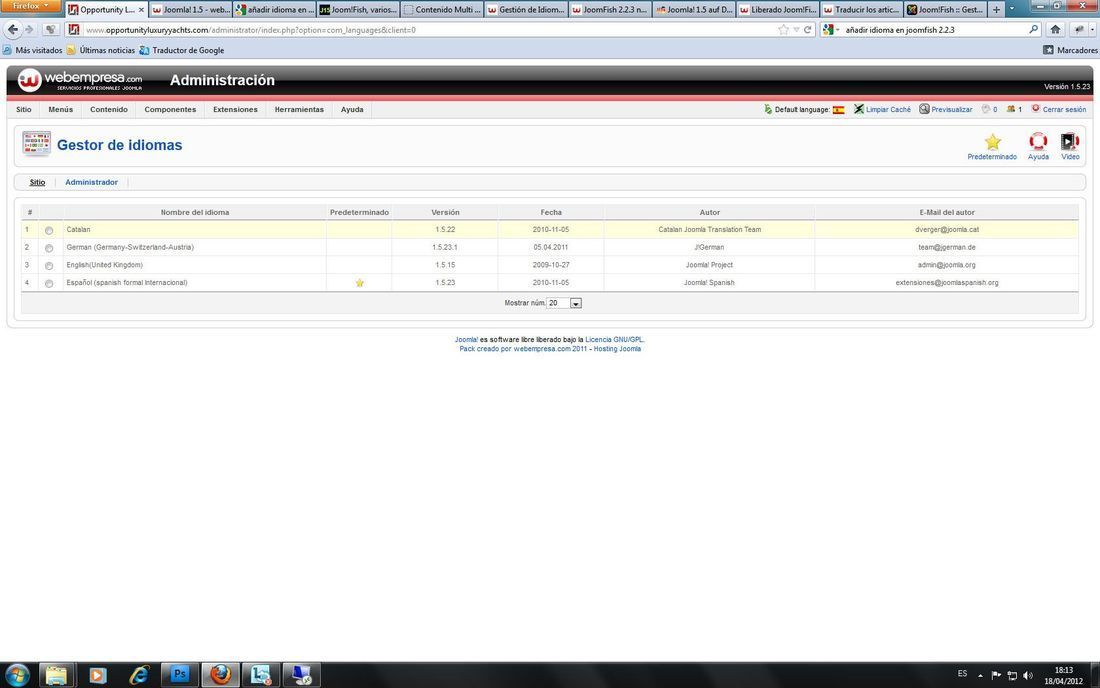
Task: Click the team@jgerman.de email cell
Action: click(x=946, y=248)
